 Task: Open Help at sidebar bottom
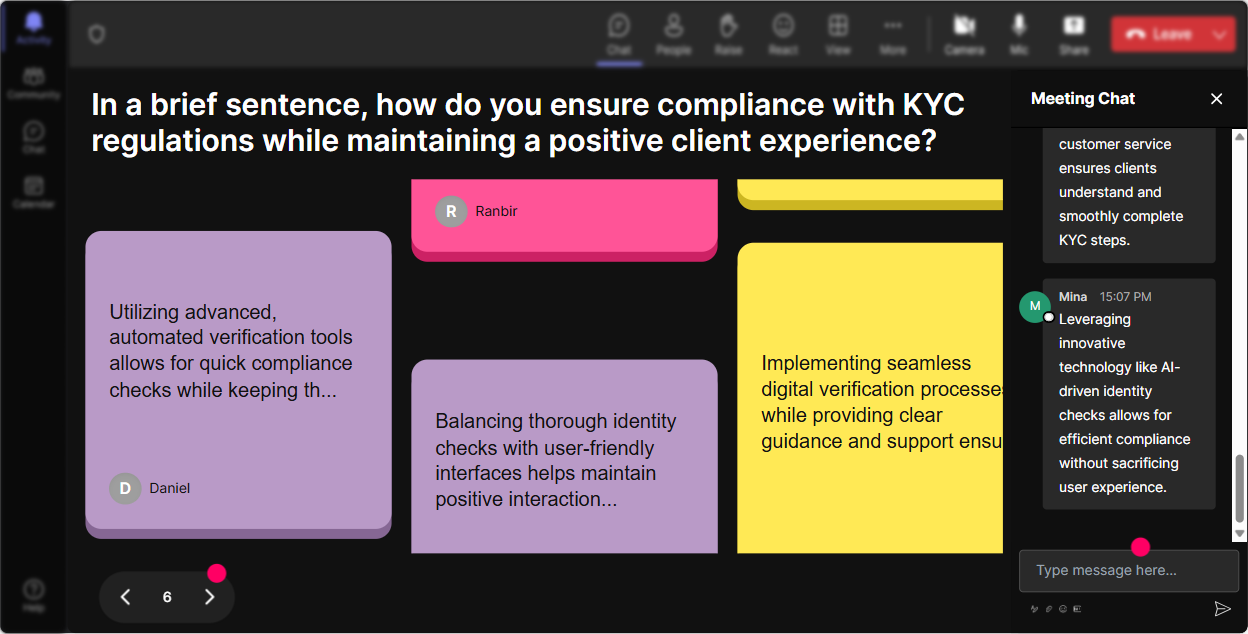[33, 595]
